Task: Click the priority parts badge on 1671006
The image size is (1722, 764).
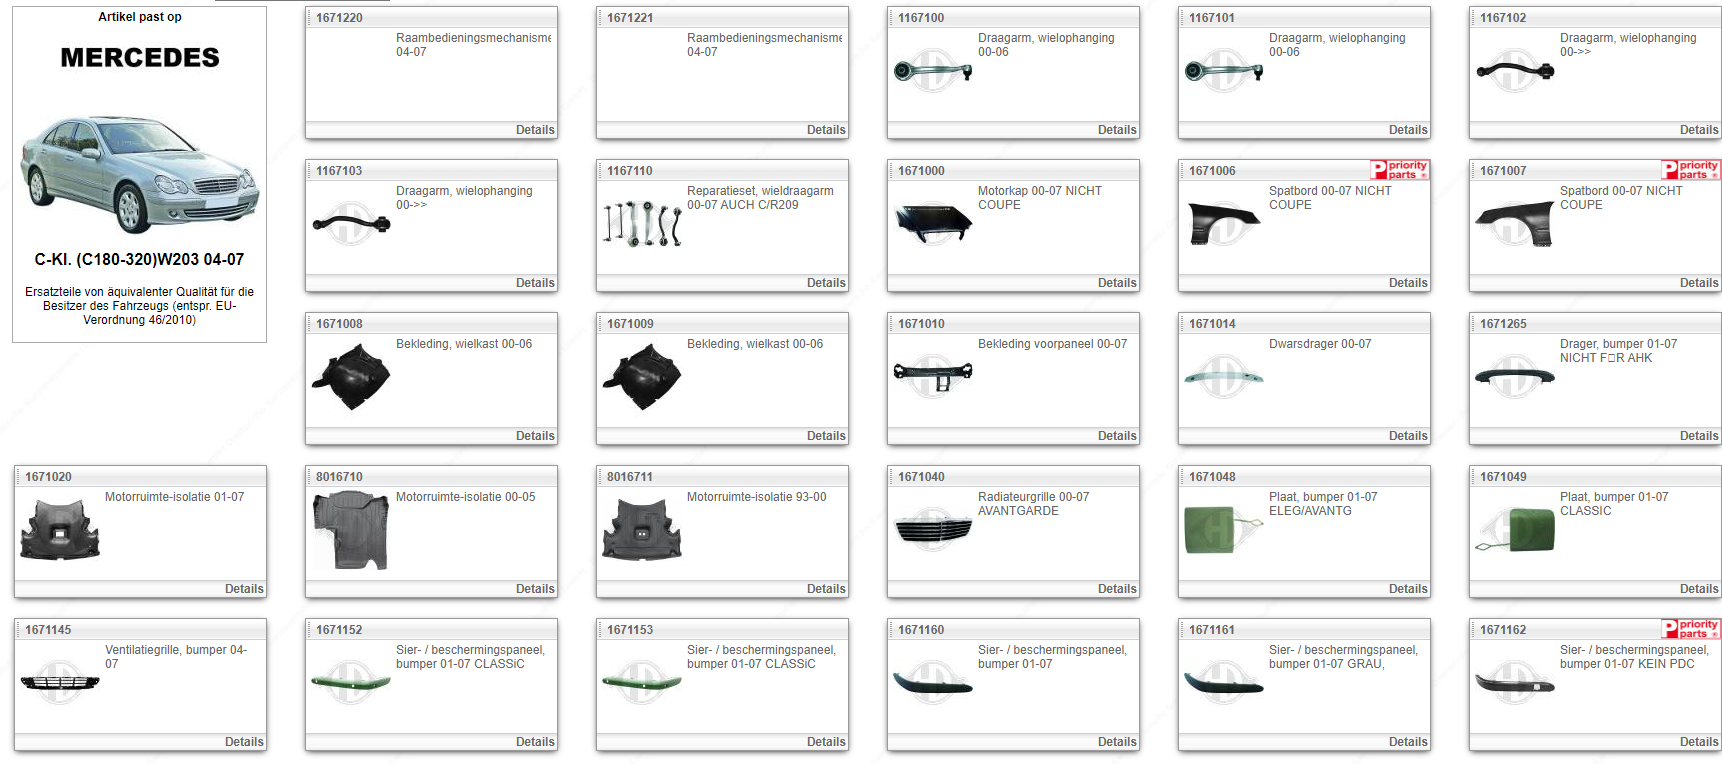Action: tap(1399, 170)
